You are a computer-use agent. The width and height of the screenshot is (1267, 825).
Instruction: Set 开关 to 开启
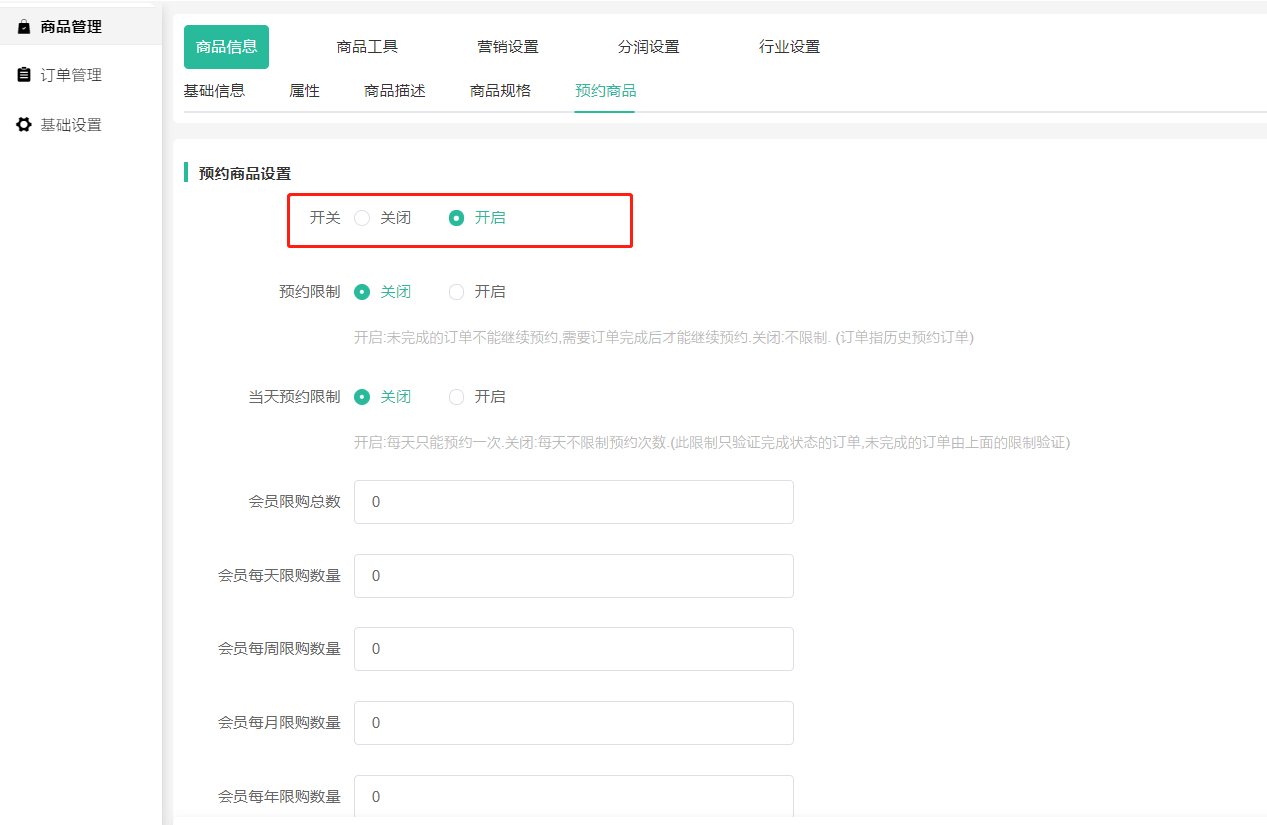click(477, 218)
